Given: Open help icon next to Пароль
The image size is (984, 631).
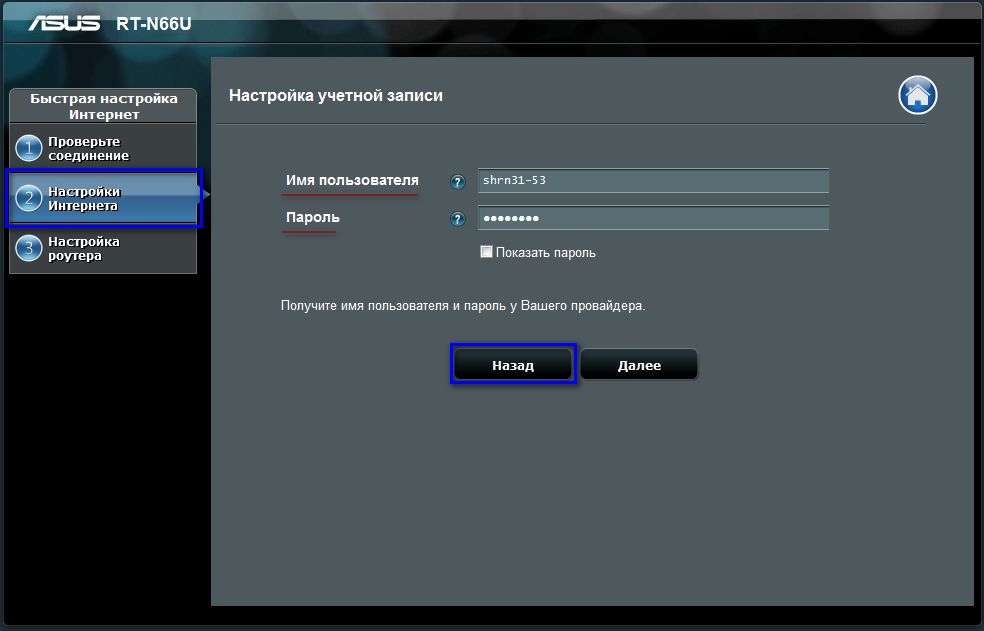Looking at the screenshot, I should click(x=457, y=219).
